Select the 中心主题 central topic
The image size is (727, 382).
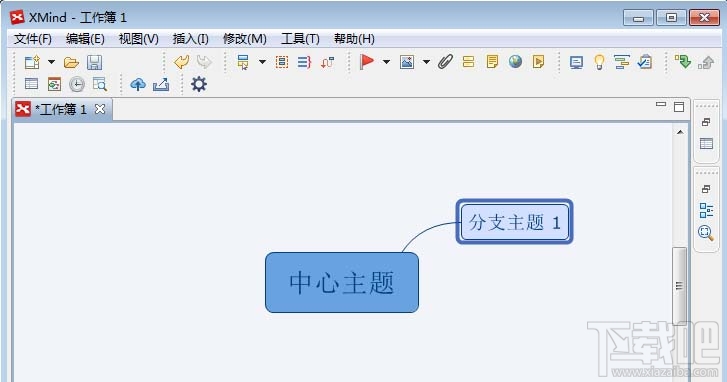click(x=342, y=282)
